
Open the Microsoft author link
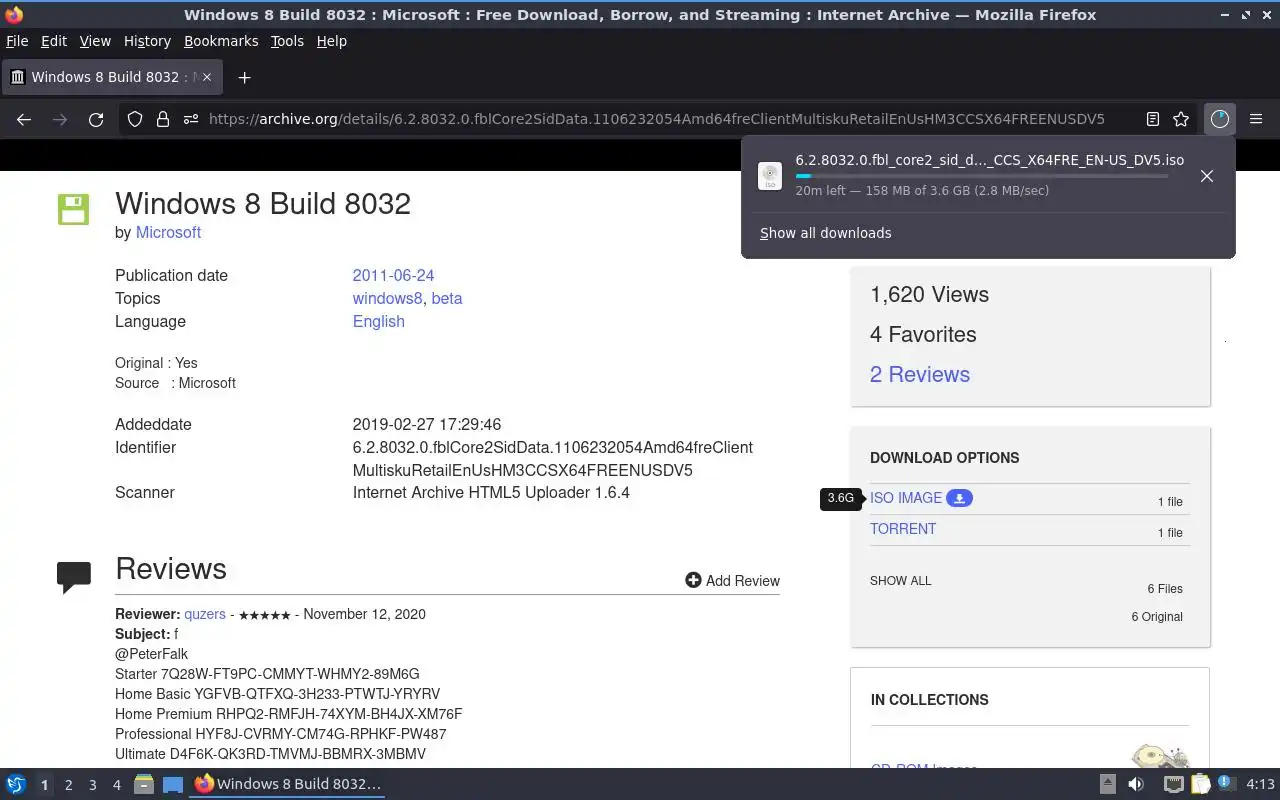click(168, 232)
